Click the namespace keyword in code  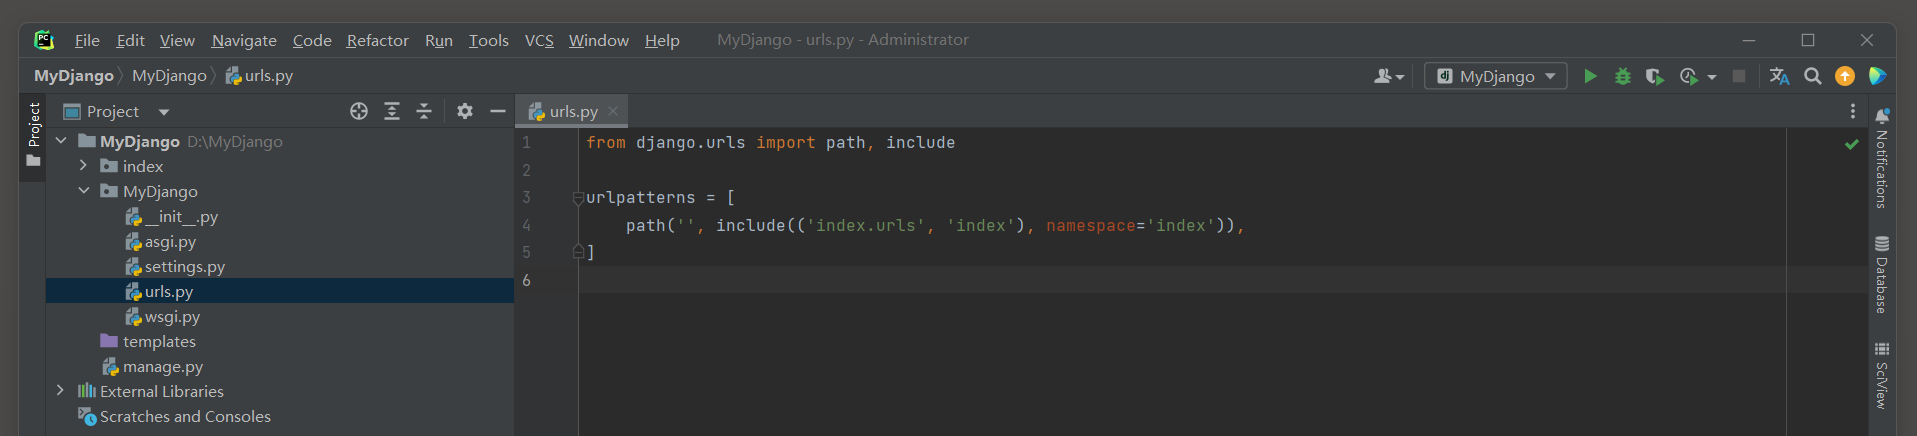click(1090, 225)
